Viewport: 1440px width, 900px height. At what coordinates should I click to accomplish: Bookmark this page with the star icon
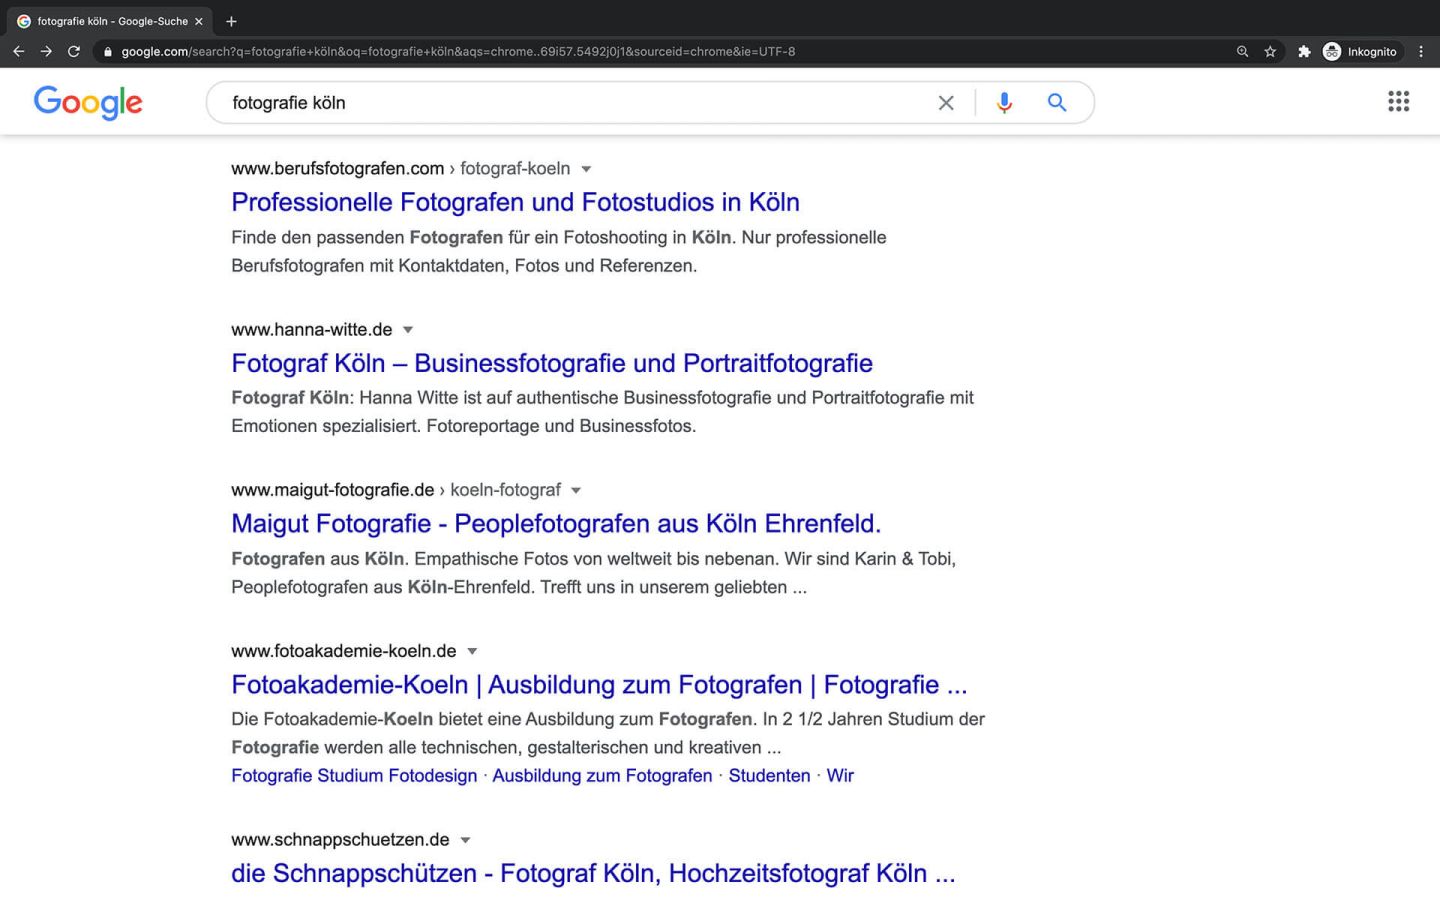pyautogui.click(x=1270, y=51)
